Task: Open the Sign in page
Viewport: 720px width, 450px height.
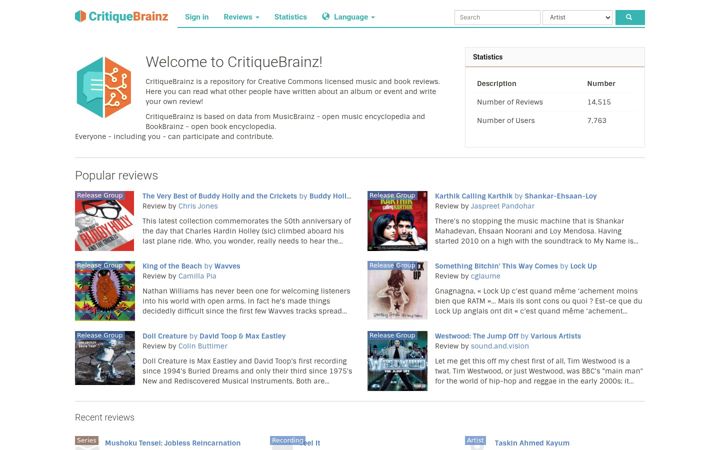Action: point(197,17)
